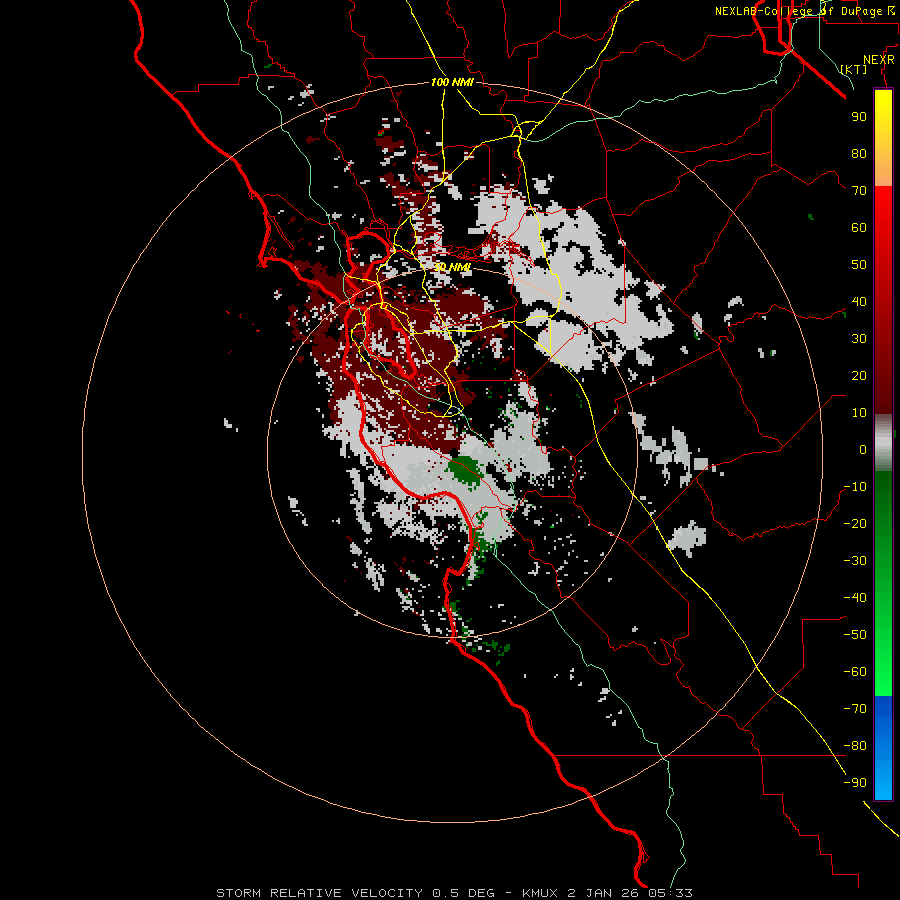Click the 20 value on the velocity scale
Screen dimensions: 900x900
(859, 376)
